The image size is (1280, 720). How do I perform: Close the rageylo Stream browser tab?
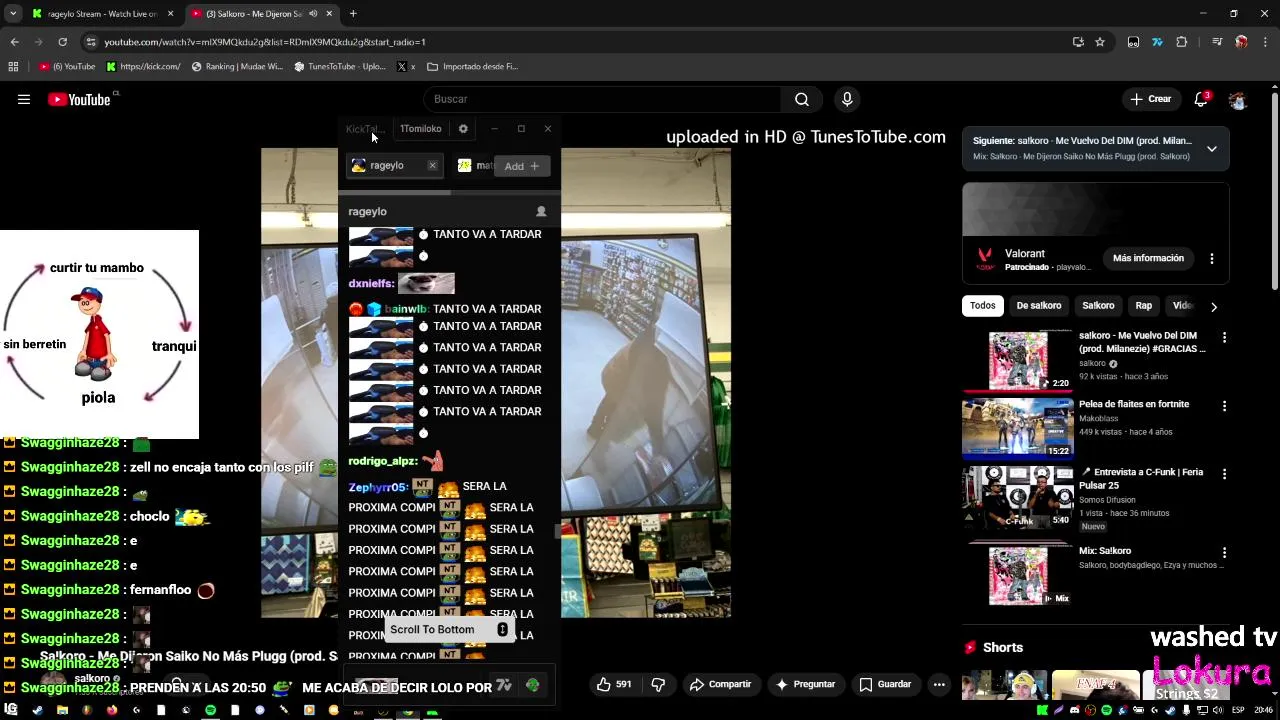[x=170, y=14]
